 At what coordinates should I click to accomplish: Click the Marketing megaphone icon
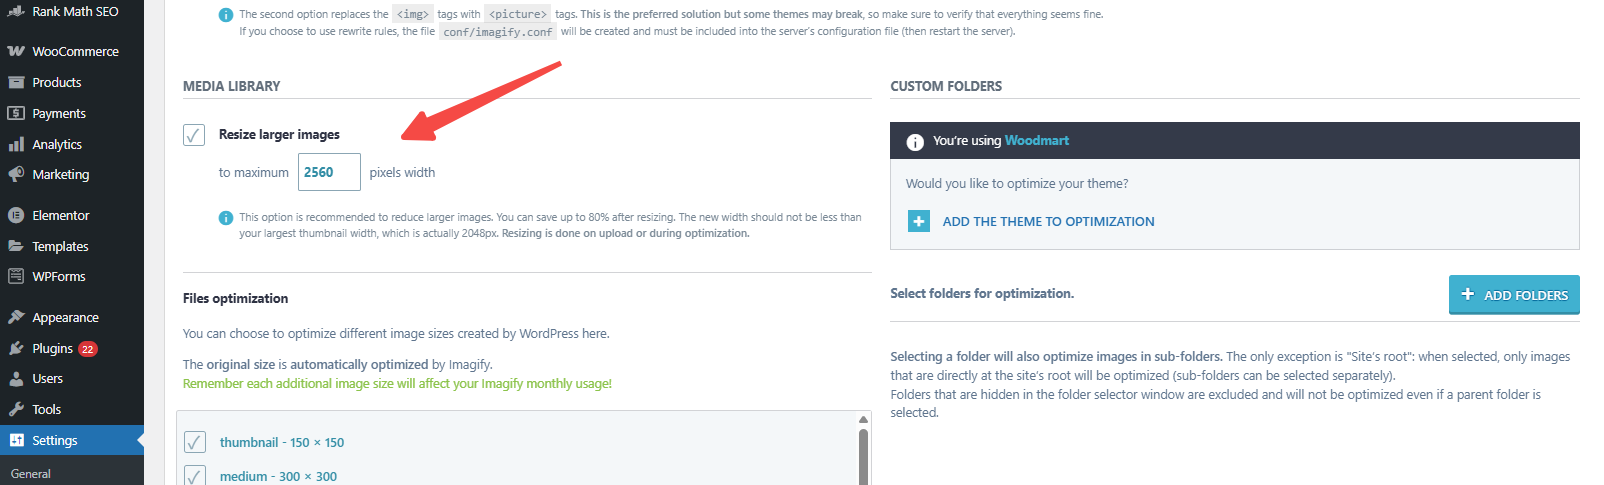click(16, 174)
